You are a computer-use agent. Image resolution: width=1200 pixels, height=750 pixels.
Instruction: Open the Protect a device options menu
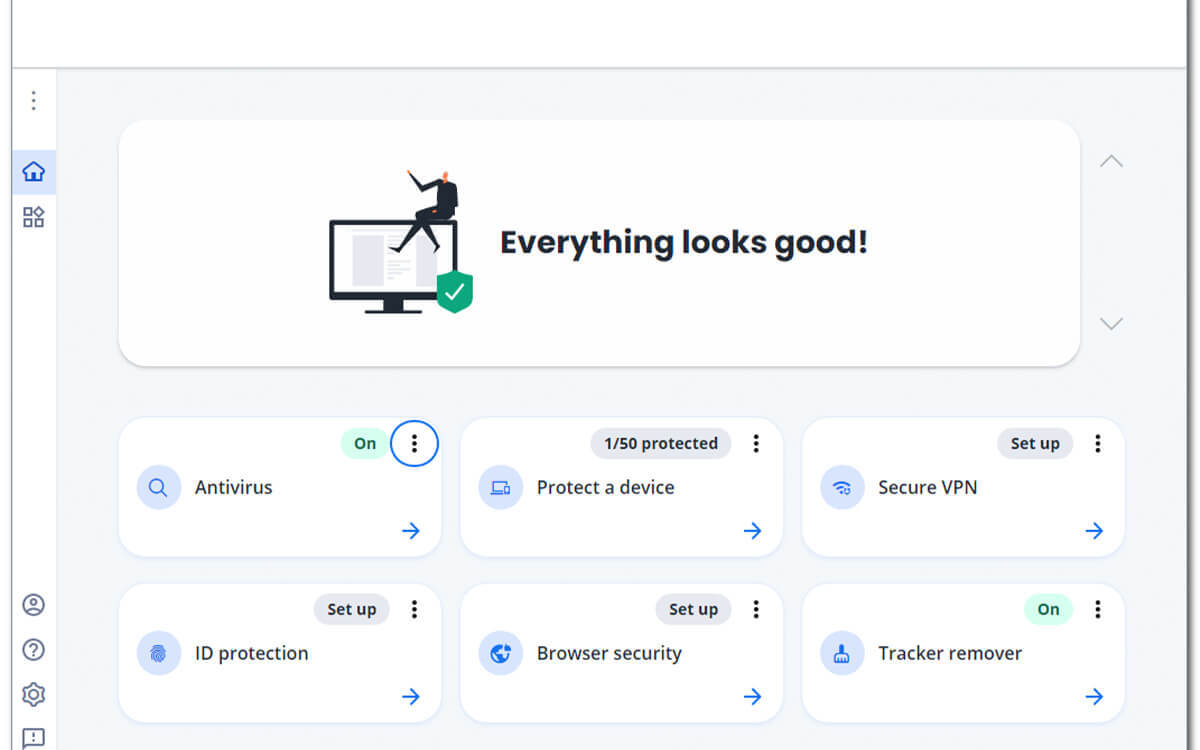click(x=756, y=443)
